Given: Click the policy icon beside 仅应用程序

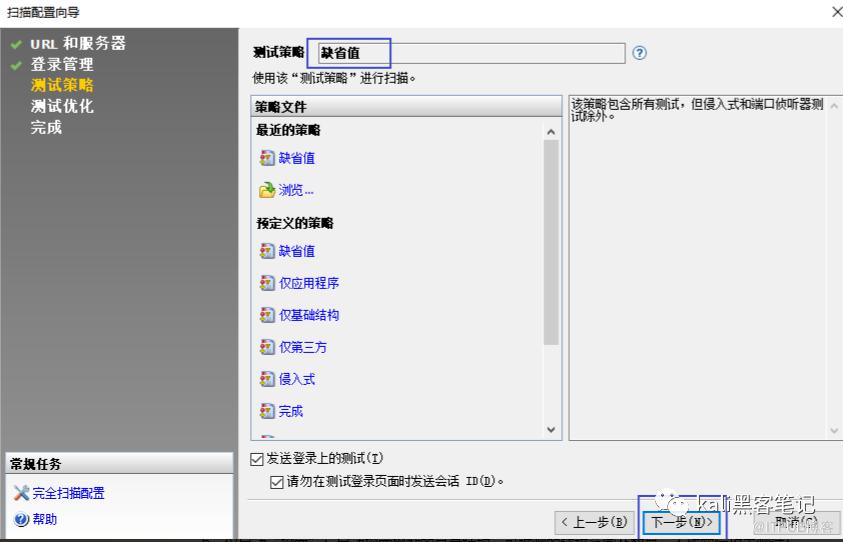Looking at the screenshot, I should click(x=267, y=283).
